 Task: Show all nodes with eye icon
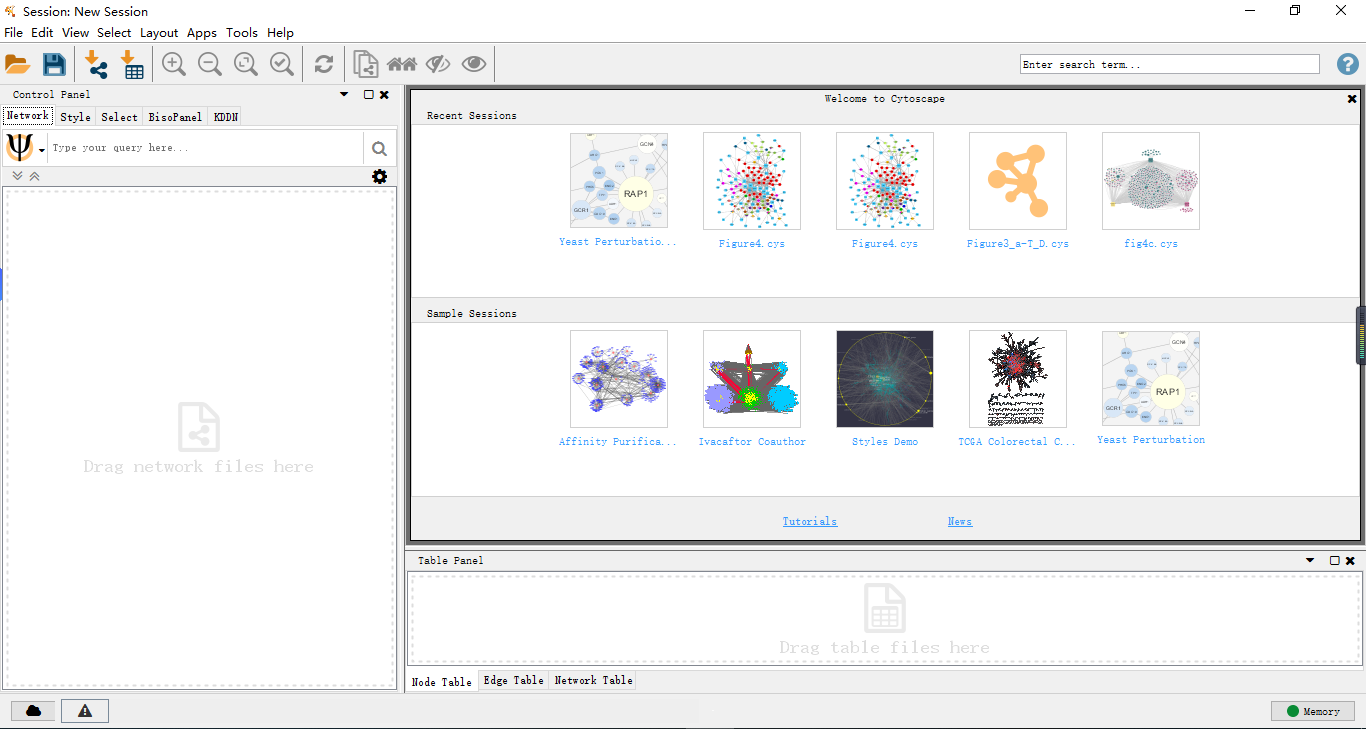click(x=474, y=65)
